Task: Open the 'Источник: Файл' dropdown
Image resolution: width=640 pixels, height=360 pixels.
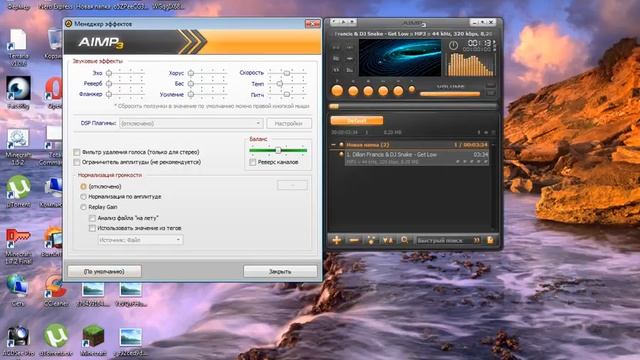Action: 140,240
